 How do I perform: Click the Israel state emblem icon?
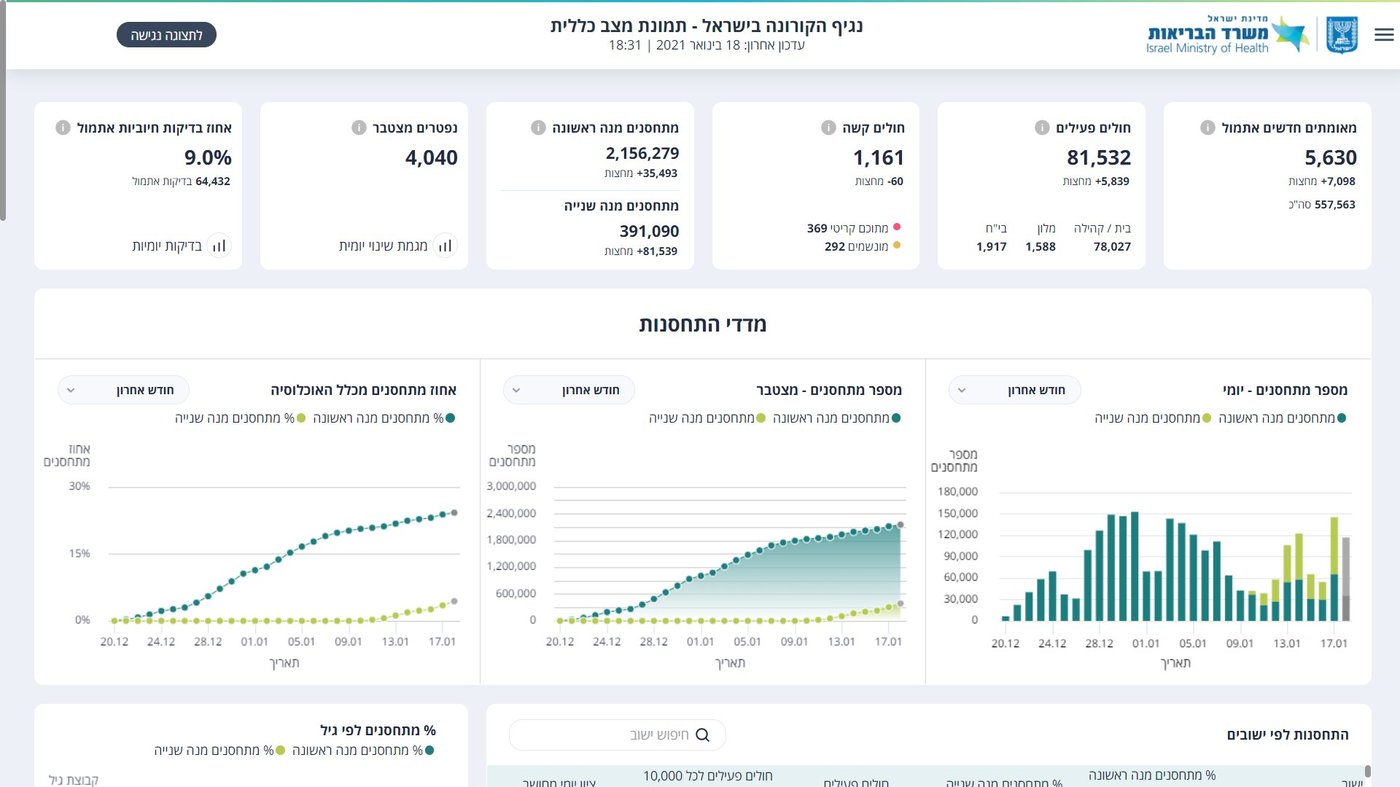(x=1342, y=35)
